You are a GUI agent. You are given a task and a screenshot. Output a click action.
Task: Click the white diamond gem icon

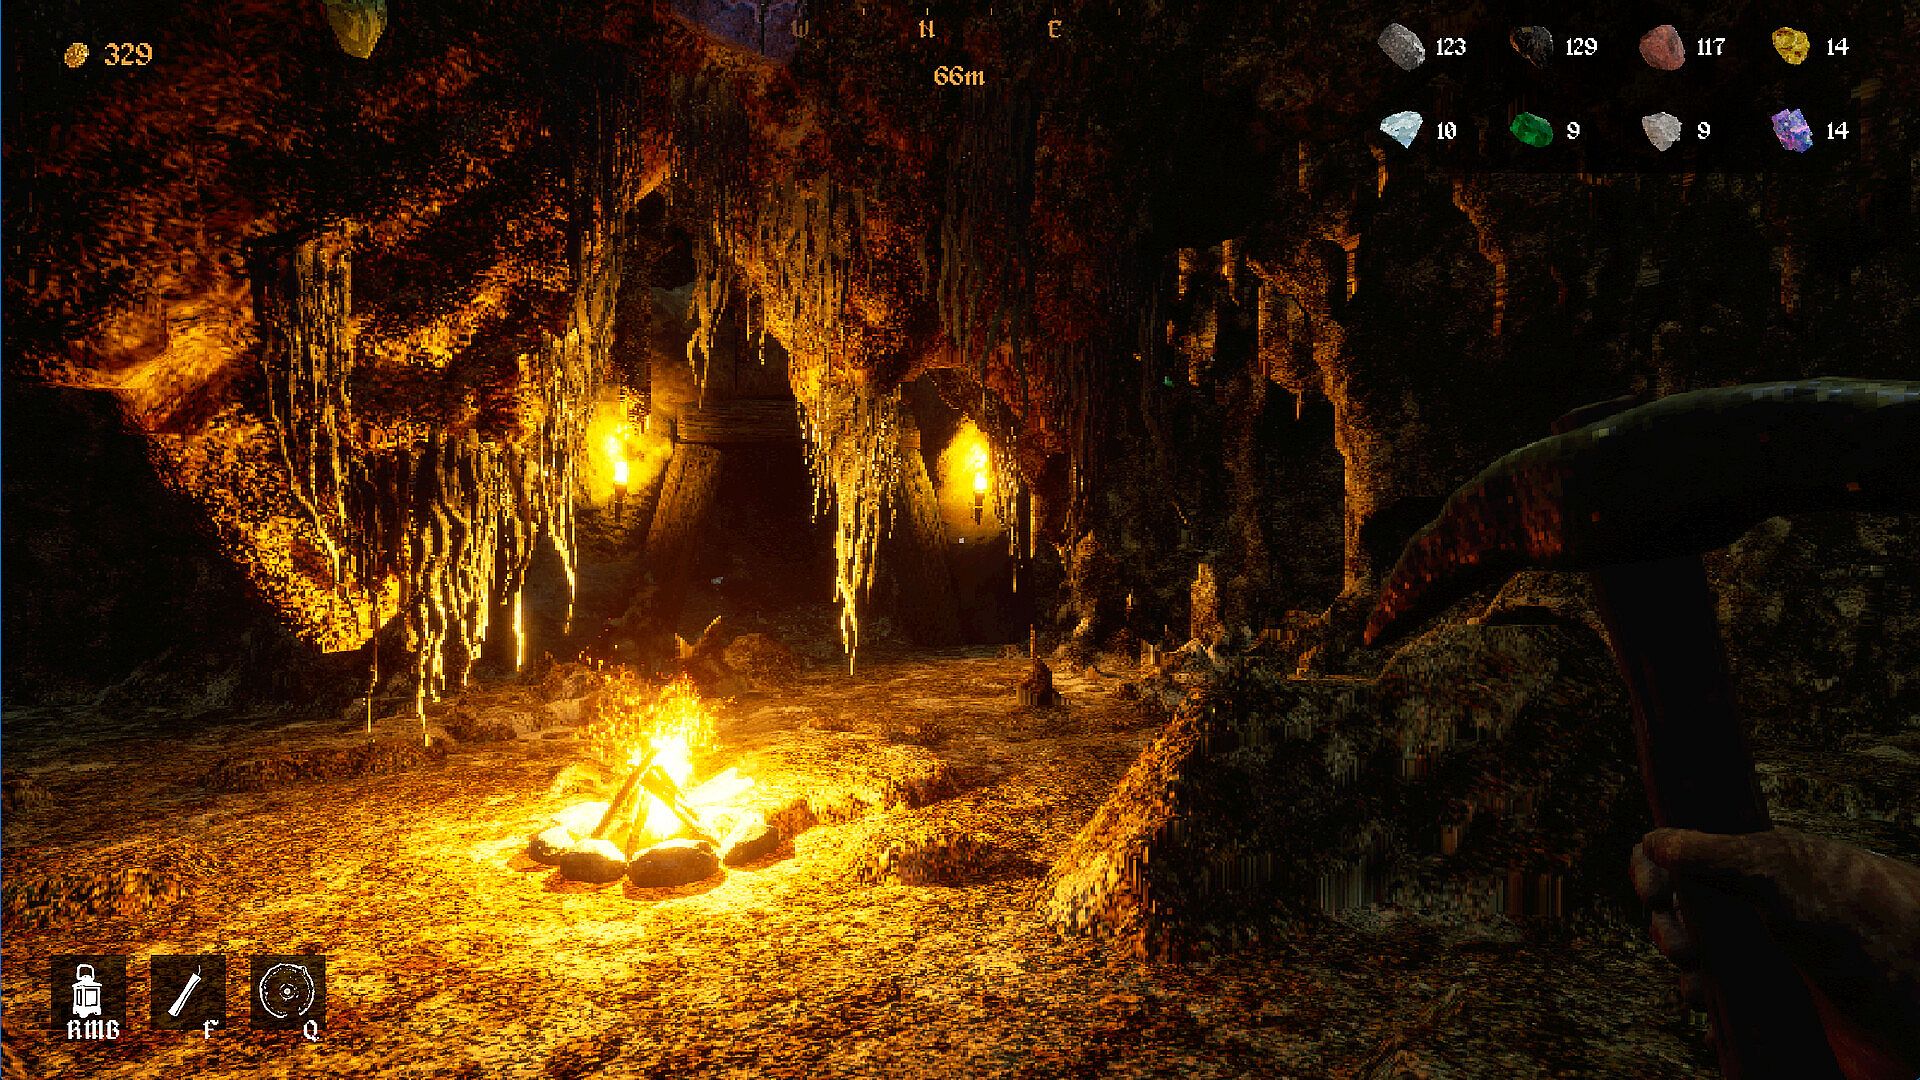click(x=1400, y=130)
